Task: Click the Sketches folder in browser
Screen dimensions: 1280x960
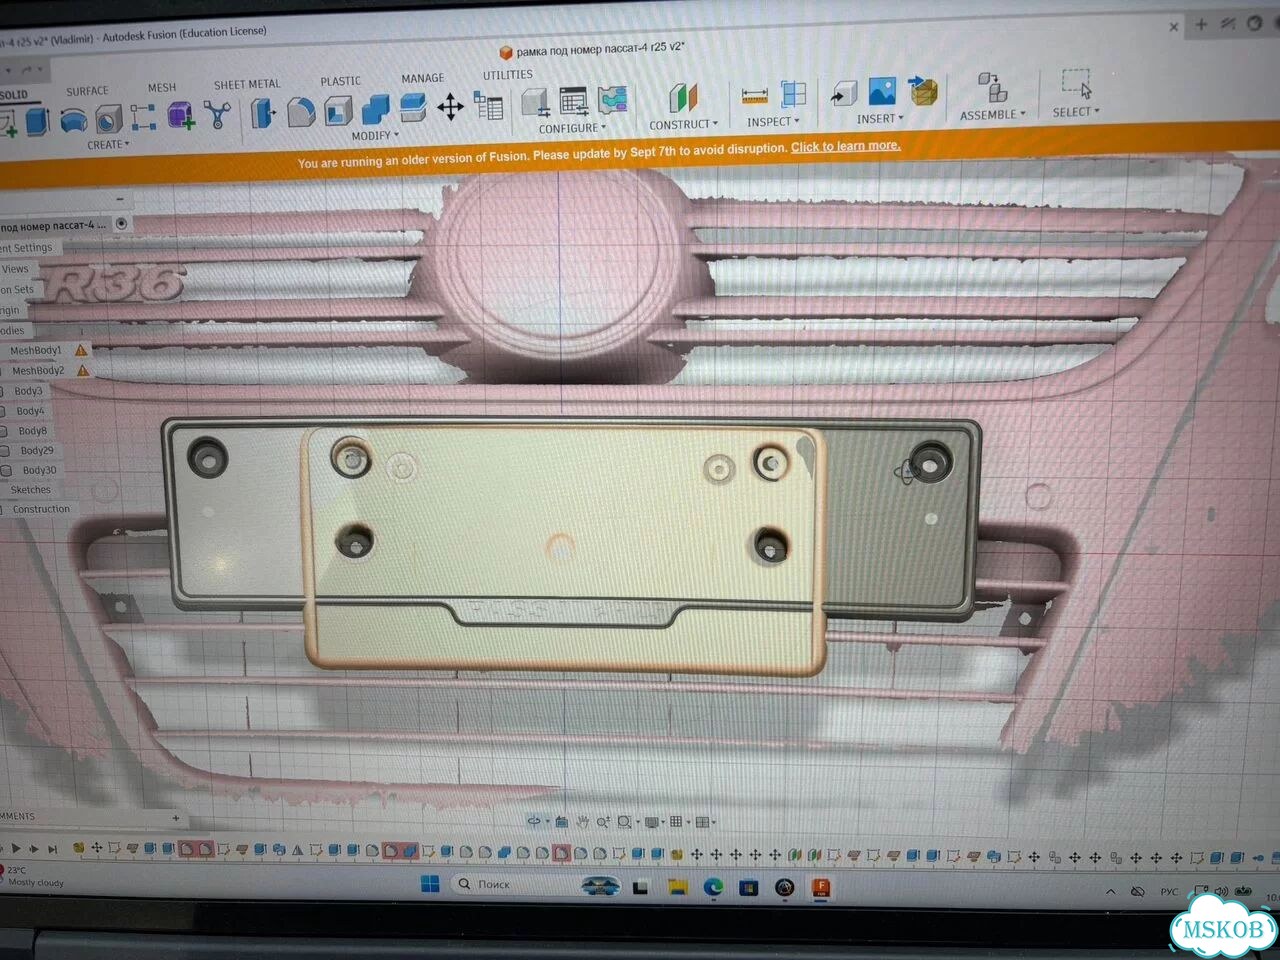Action: pos(31,490)
